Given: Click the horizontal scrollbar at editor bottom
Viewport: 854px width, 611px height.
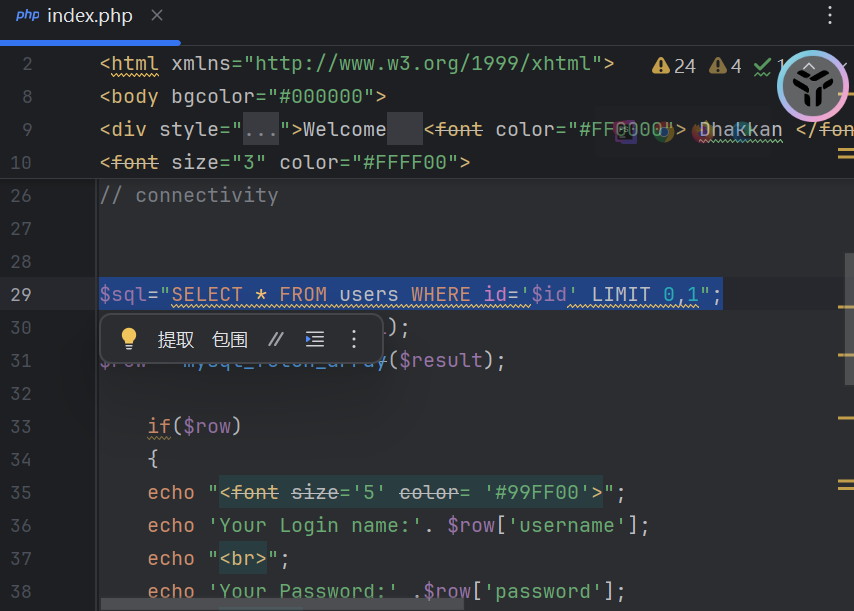Looking at the screenshot, I should 282,604.
